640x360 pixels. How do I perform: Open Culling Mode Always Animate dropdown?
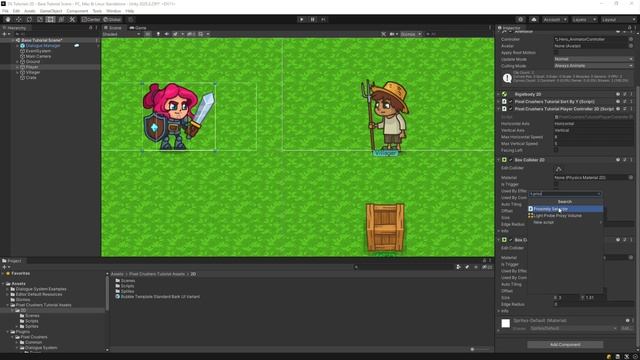point(593,66)
